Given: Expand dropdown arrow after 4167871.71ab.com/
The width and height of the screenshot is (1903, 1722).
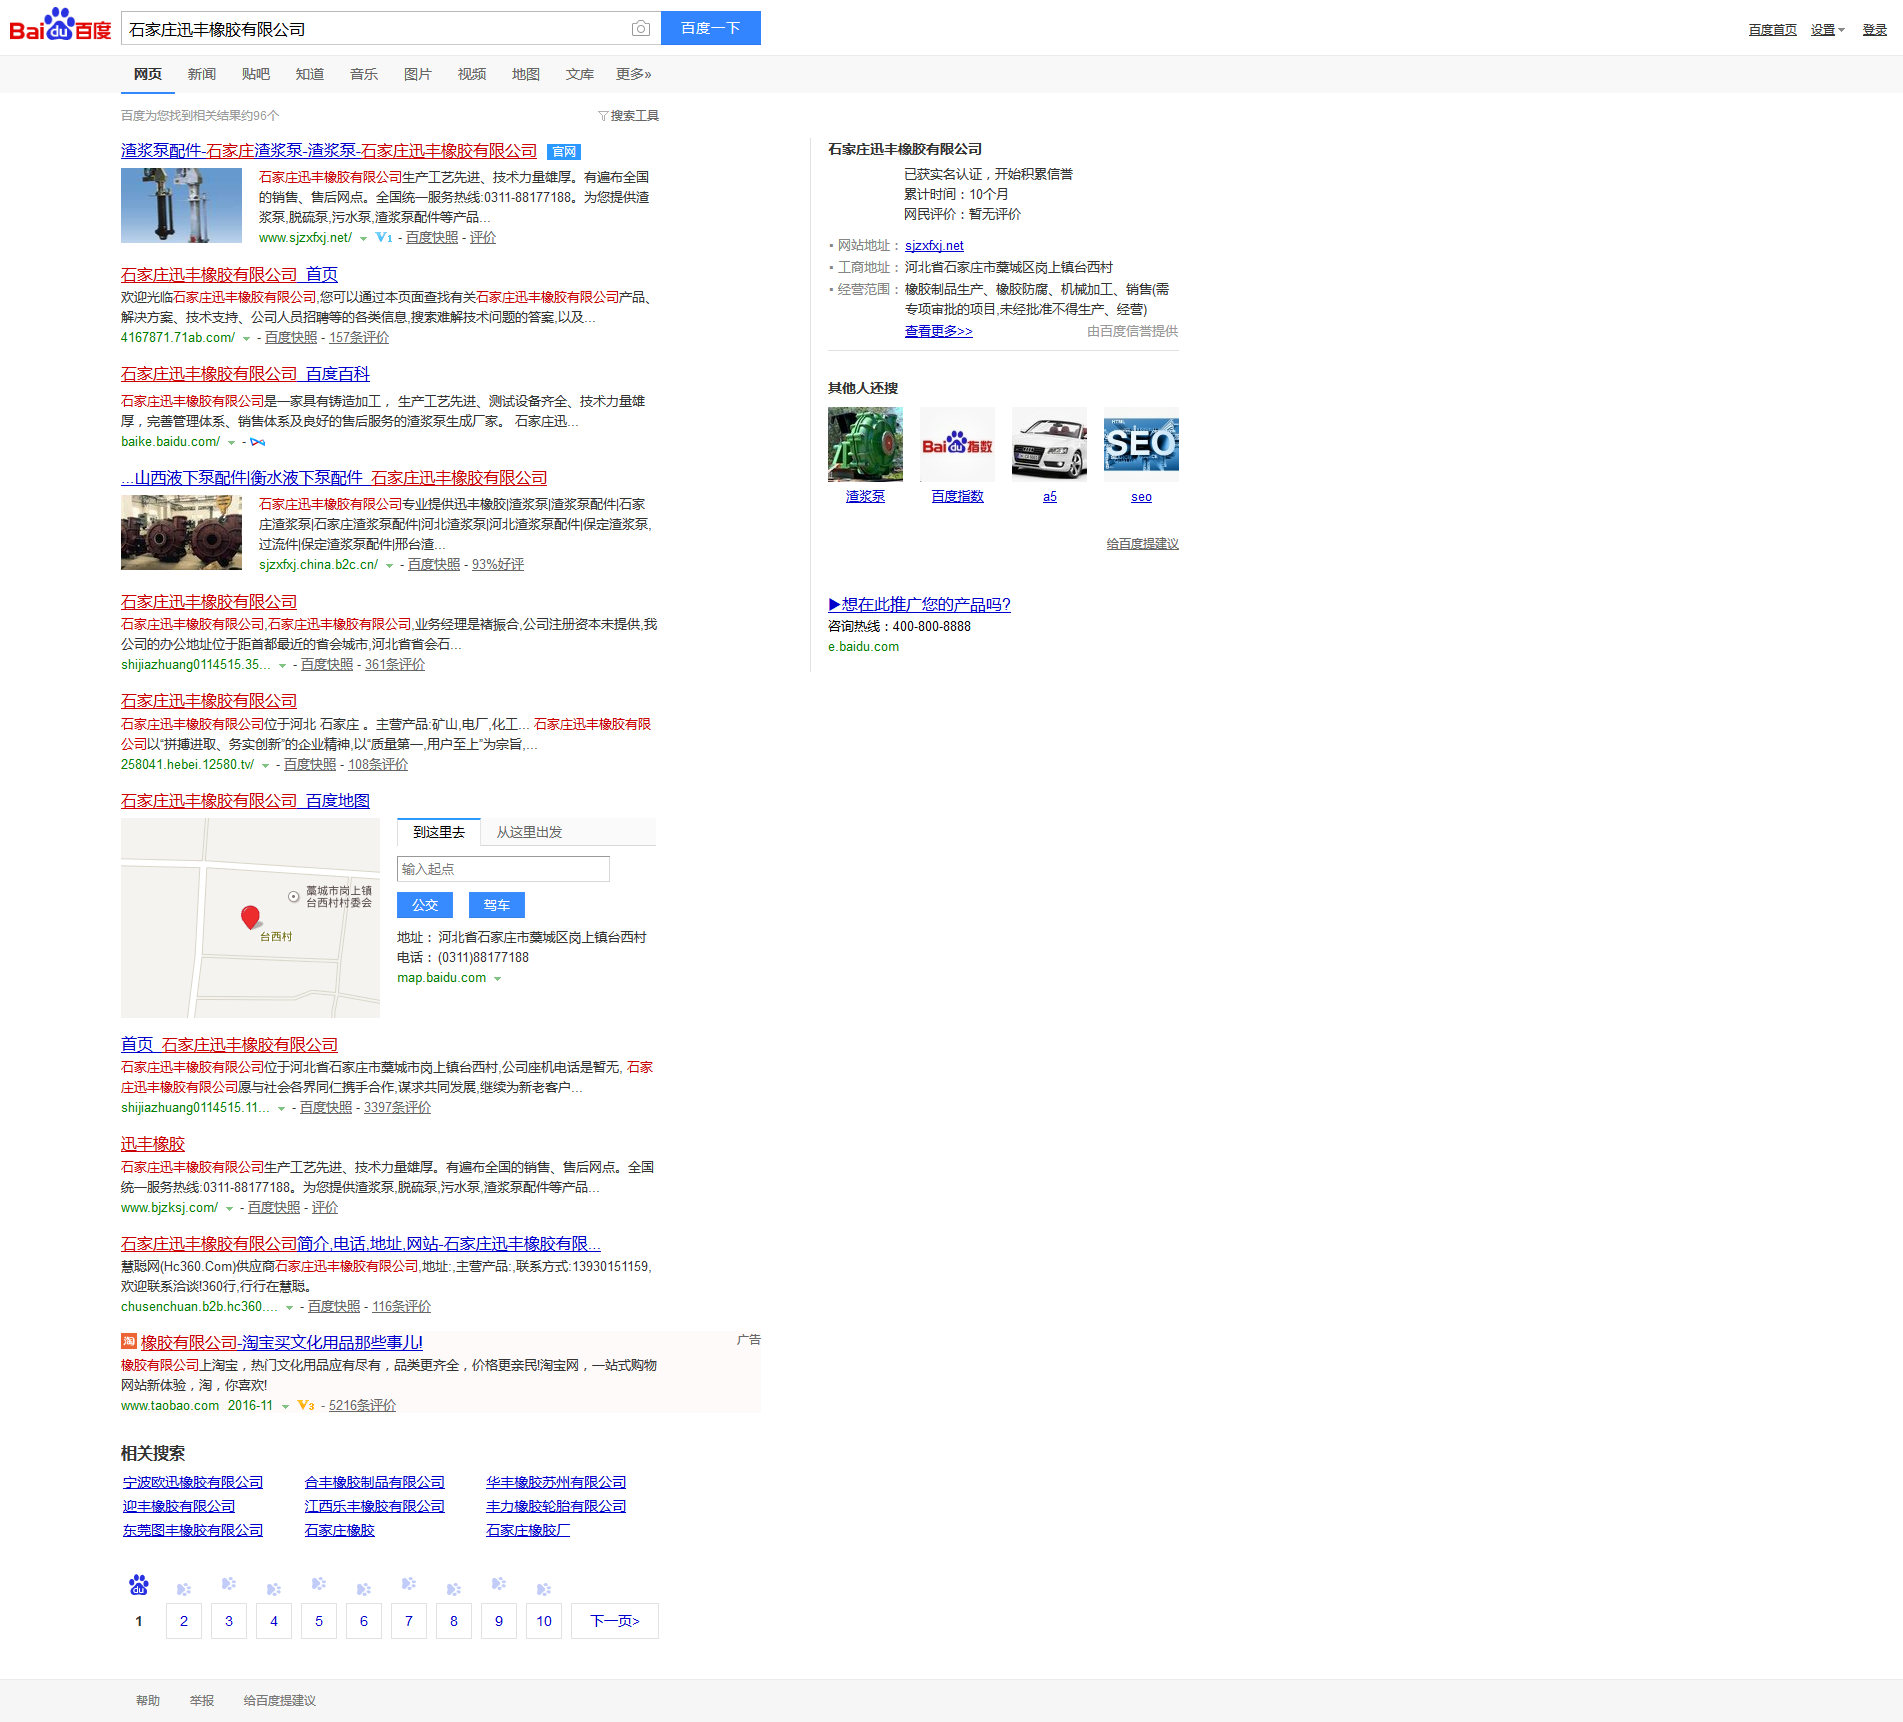Looking at the screenshot, I should tap(247, 339).
